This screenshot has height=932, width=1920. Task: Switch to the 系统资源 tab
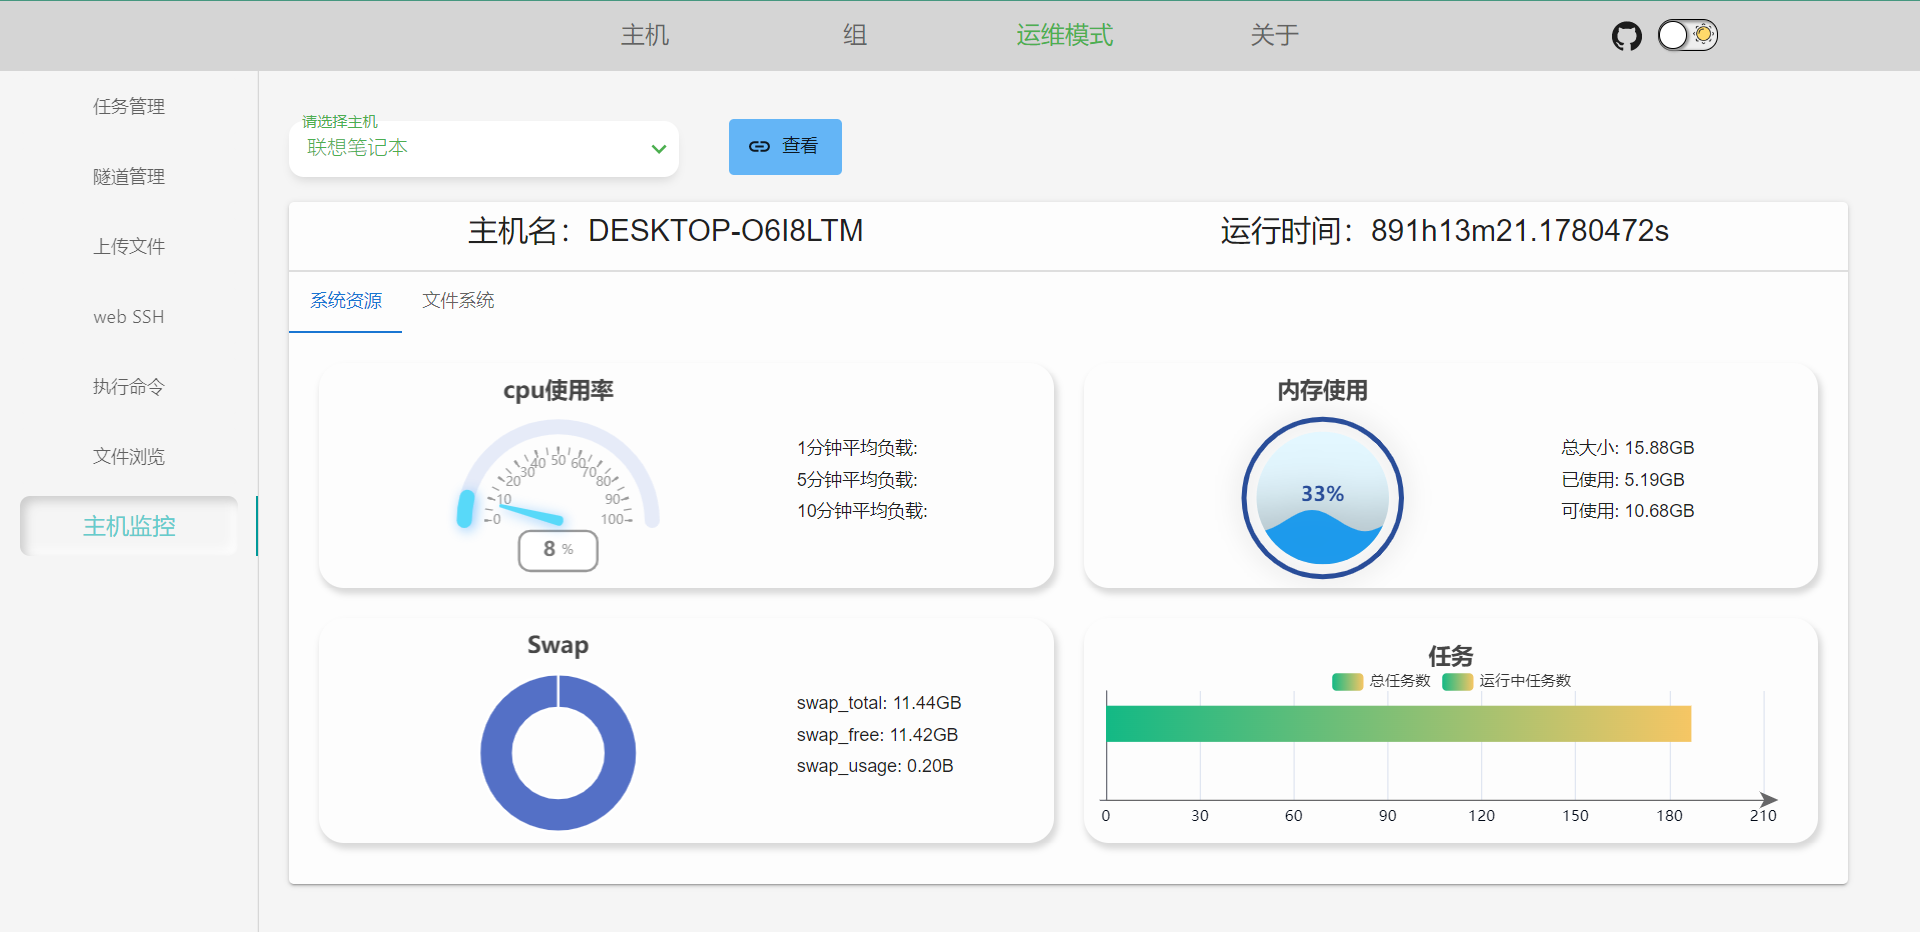pos(346,301)
